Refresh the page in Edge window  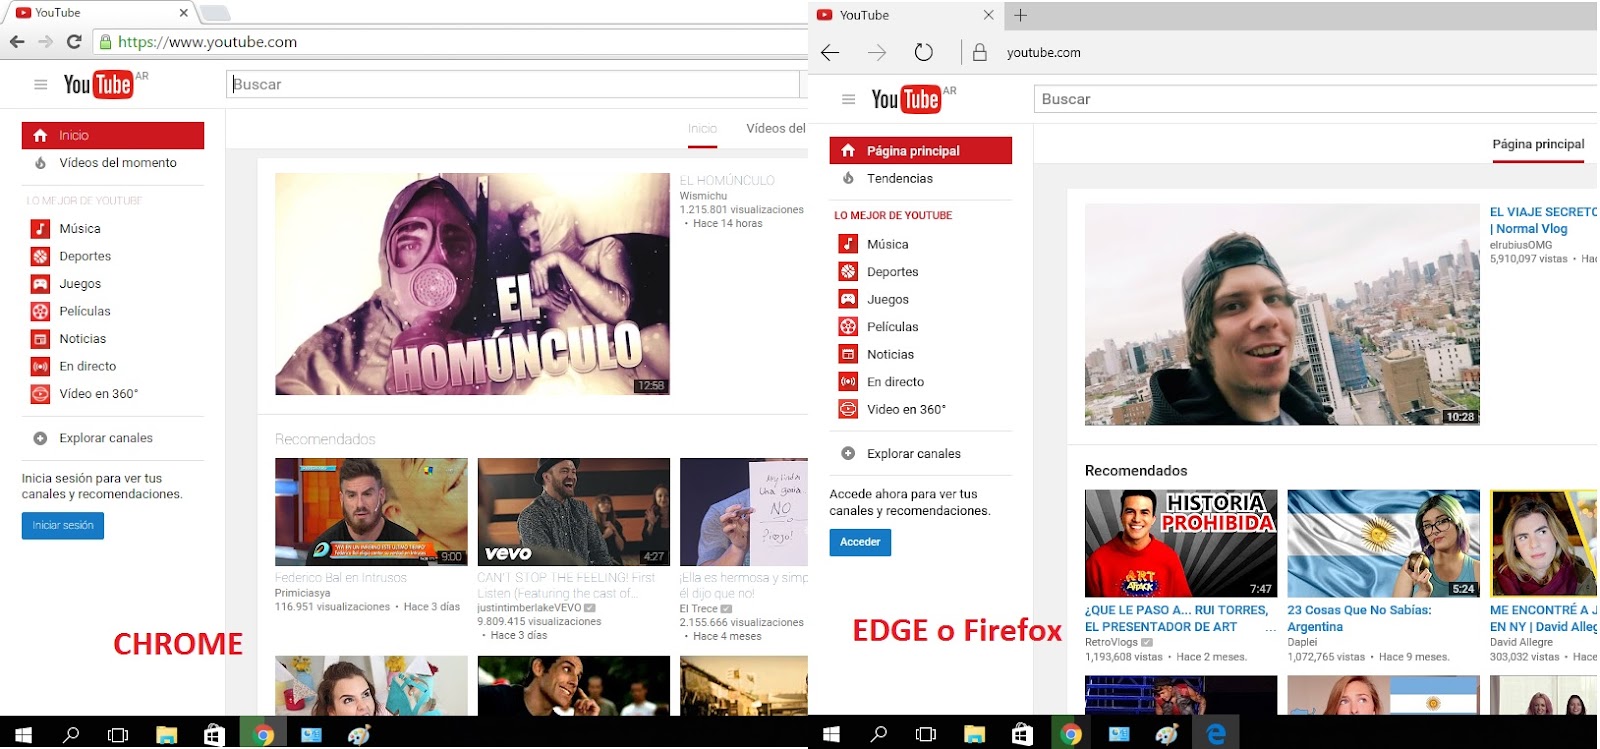(x=924, y=52)
